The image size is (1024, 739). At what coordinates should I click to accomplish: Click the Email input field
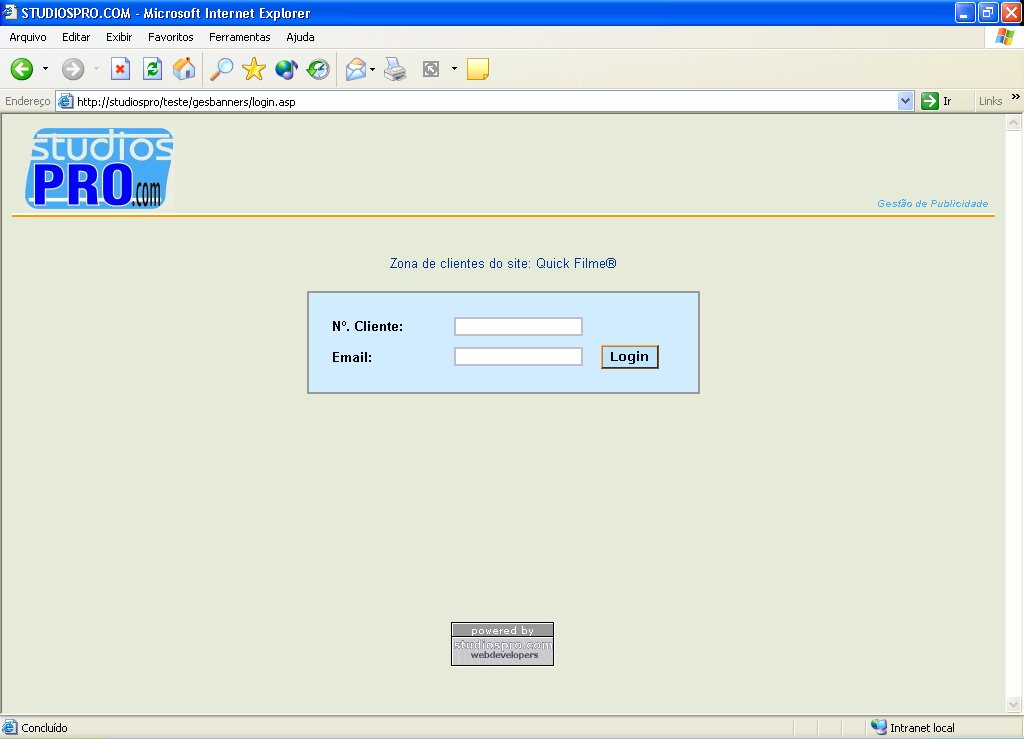[518, 357]
